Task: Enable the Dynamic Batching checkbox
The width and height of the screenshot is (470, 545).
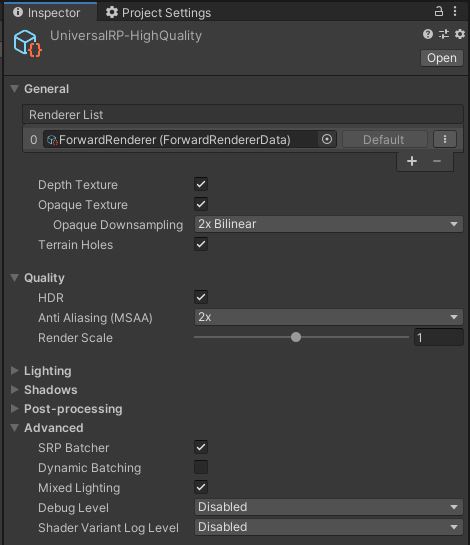Action: 201,467
